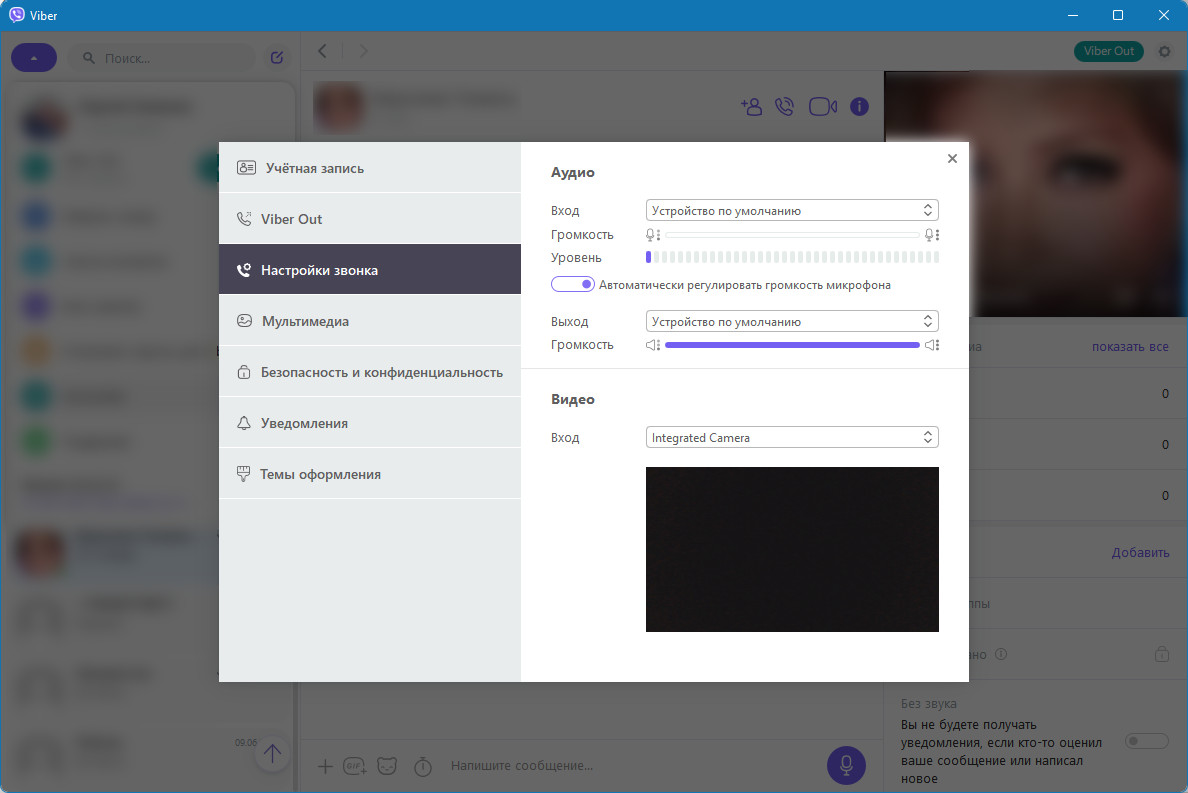Click the camera preview area
This screenshot has width=1188, height=793.
pos(791,549)
